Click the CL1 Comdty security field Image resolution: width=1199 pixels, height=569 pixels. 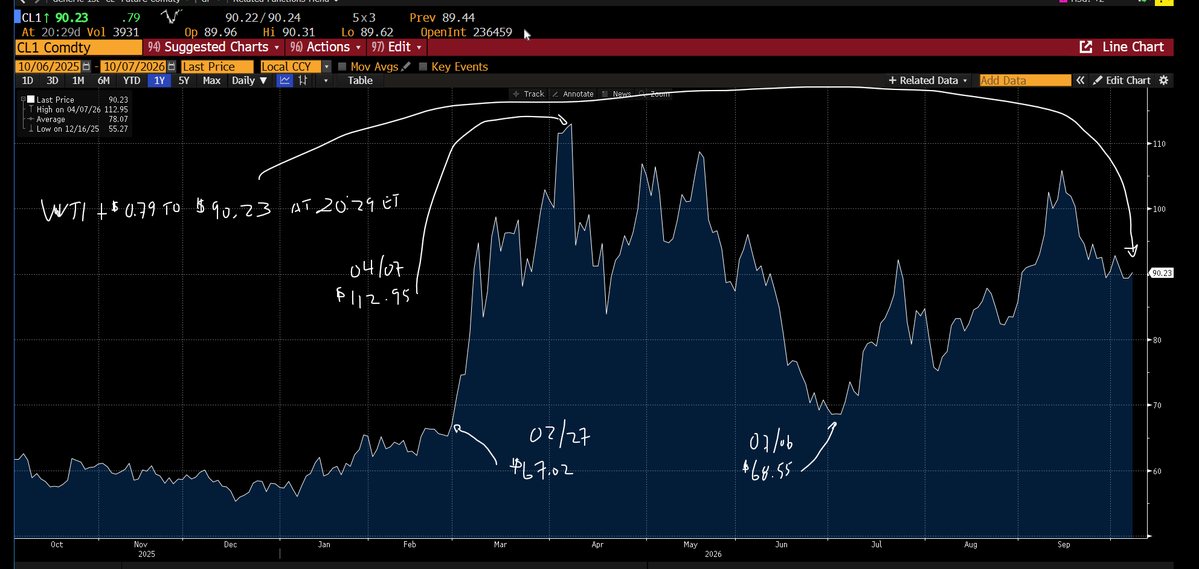pos(79,47)
